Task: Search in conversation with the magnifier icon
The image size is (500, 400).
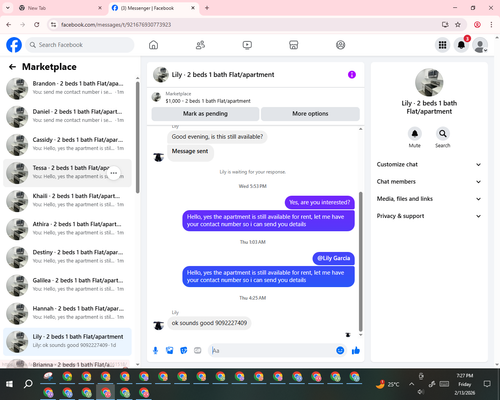Action: tap(443, 134)
